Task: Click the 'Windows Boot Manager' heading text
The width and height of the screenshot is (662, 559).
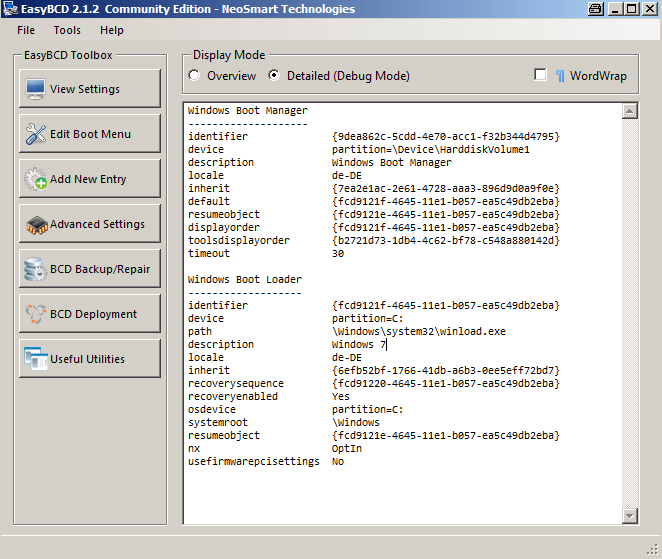Action: pos(248,111)
